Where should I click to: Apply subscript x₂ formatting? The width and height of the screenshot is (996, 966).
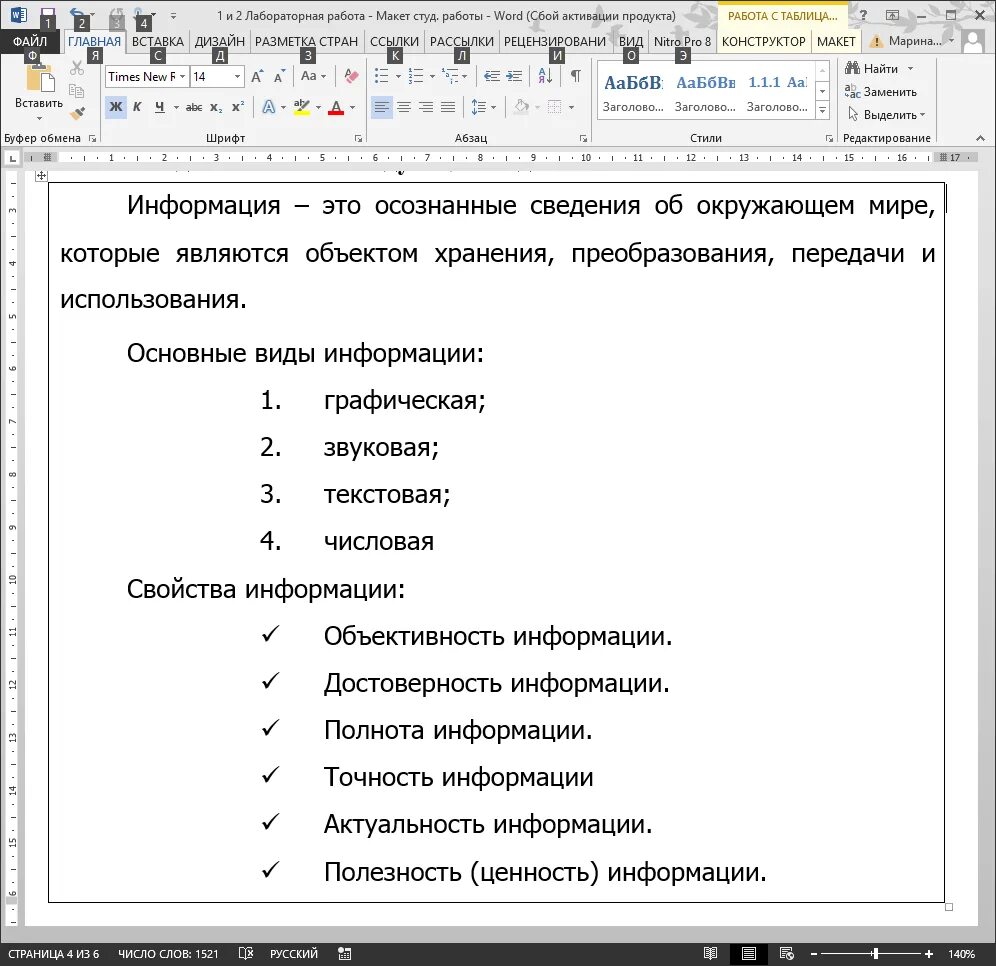pyautogui.click(x=216, y=107)
